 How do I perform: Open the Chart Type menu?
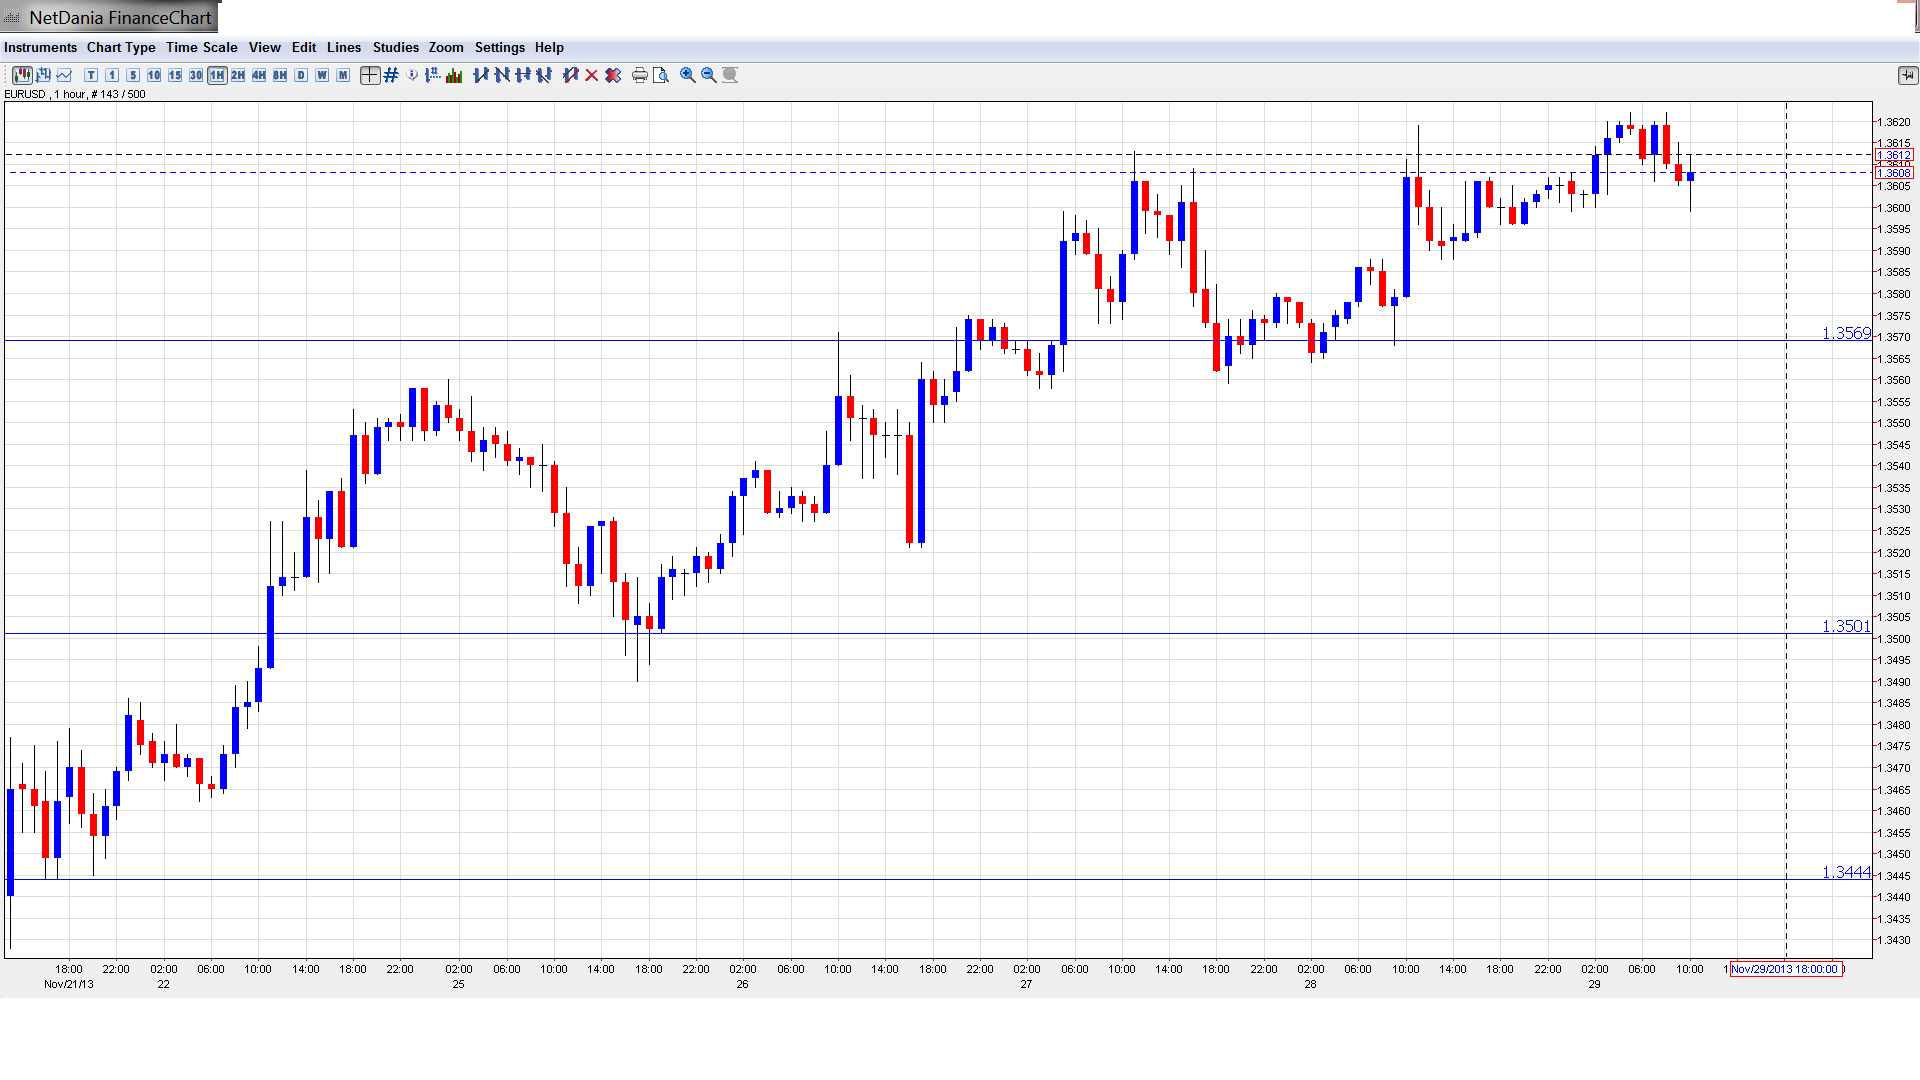pyautogui.click(x=121, y=47)
